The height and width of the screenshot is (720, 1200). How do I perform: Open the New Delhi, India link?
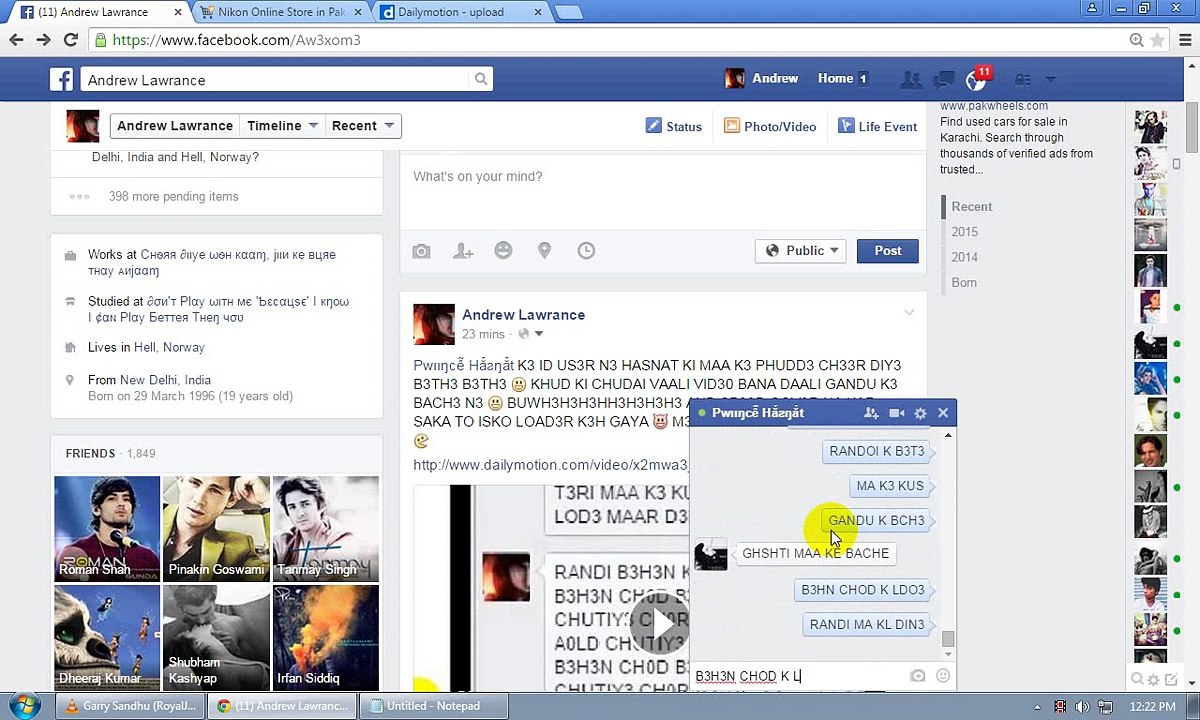[x=165, y=380]
